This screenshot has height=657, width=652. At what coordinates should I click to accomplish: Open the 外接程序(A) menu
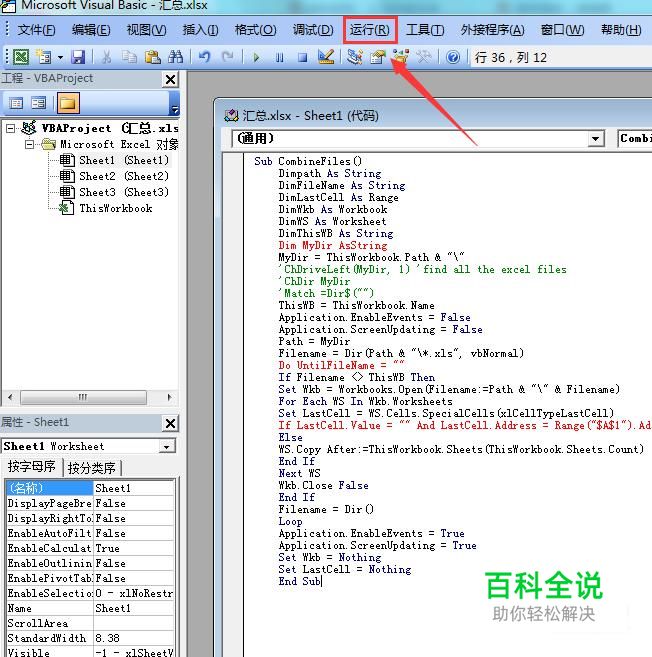pyautogui.click(x=492, y=30)
